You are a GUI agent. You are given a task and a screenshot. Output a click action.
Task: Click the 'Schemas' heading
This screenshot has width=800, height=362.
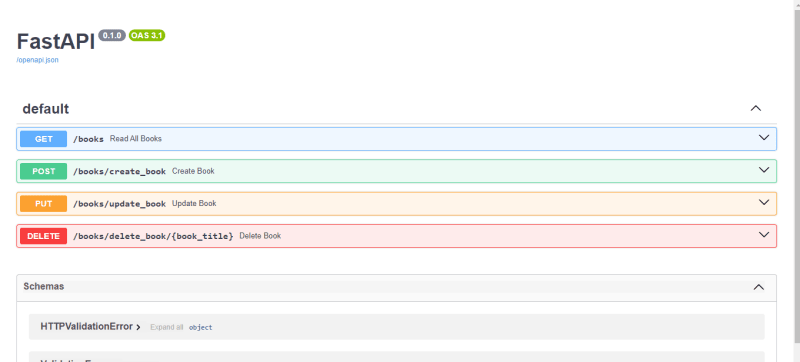44,287
